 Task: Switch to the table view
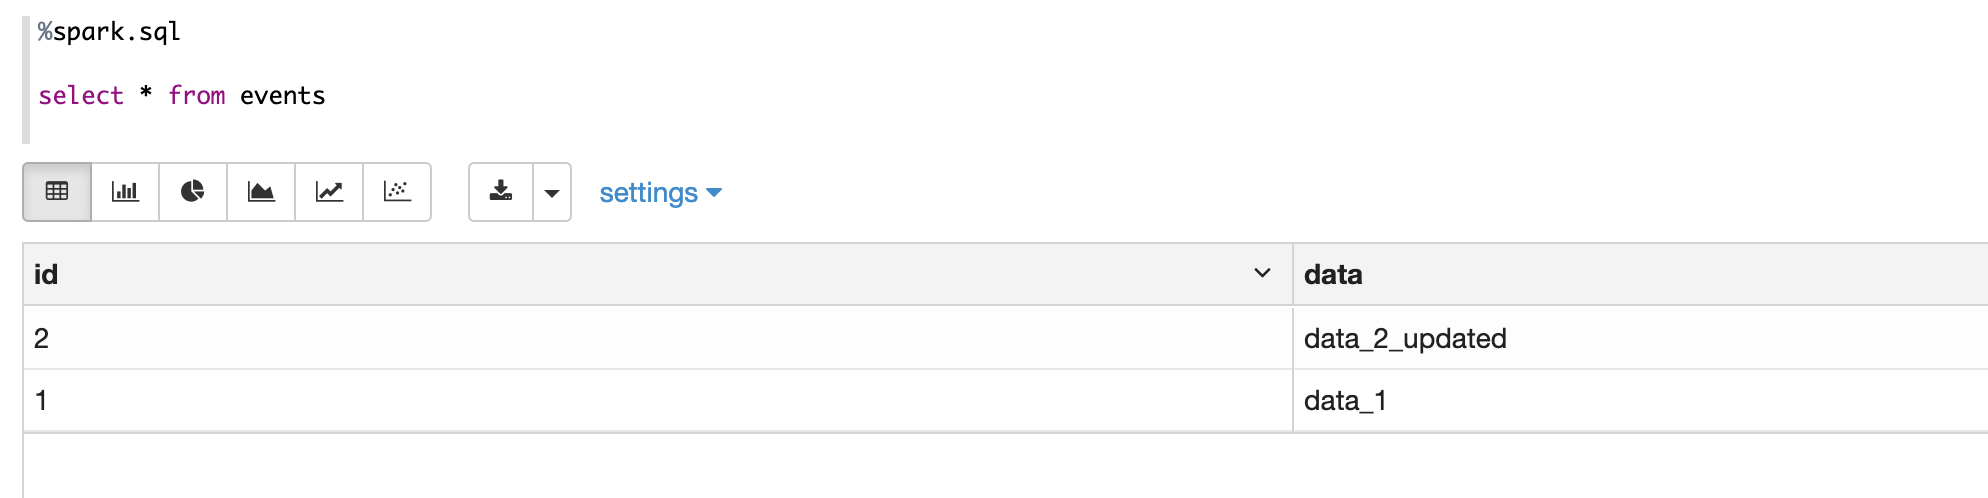[57, 191]
